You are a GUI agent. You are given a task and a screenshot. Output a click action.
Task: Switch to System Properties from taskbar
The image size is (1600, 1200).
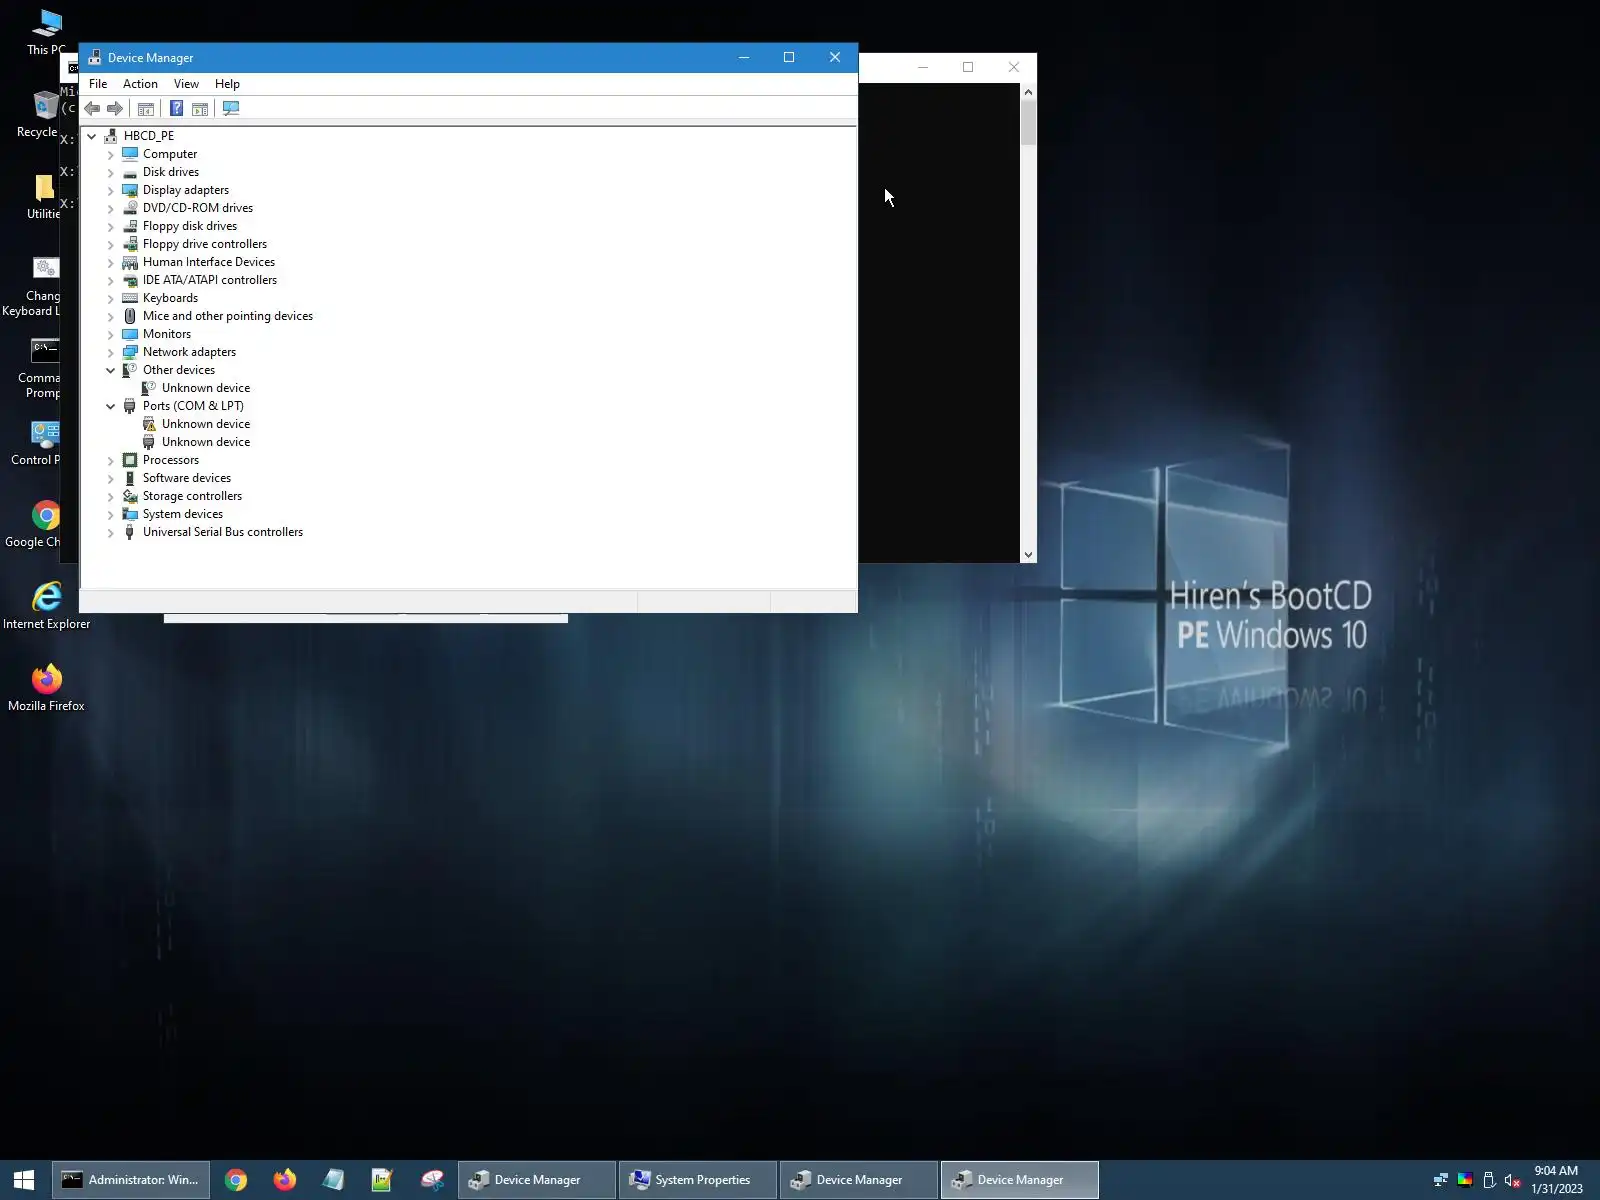(x=698, y=1180)
